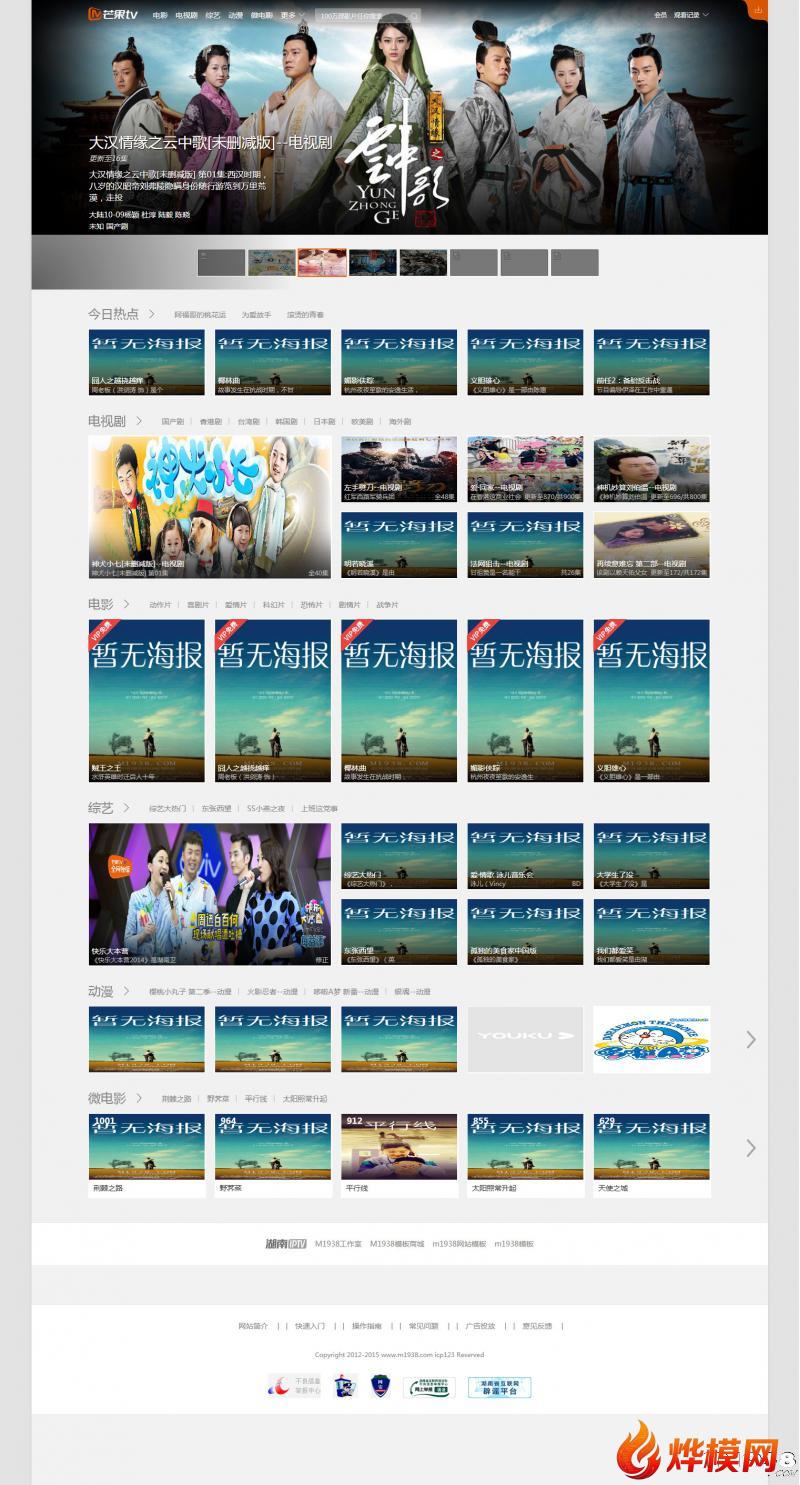Open the 大汉情缘之云中歌 banner title
The image size is (800, 1485).
210,142
